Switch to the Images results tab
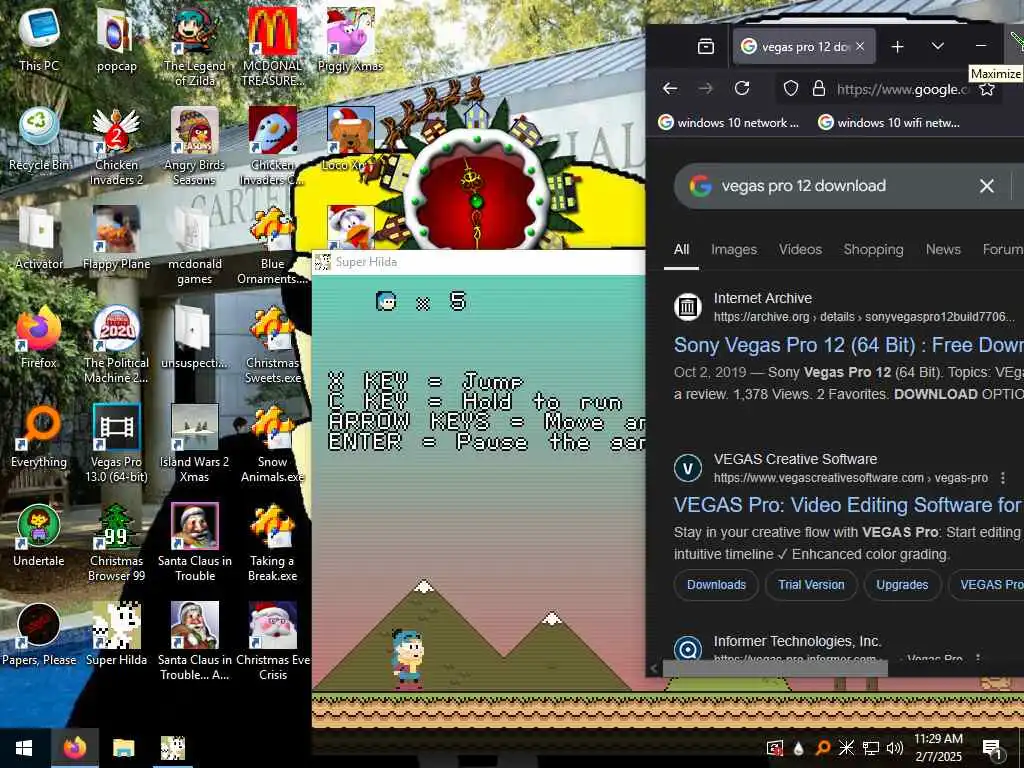 pyautogui.click(x=734, y=249)
